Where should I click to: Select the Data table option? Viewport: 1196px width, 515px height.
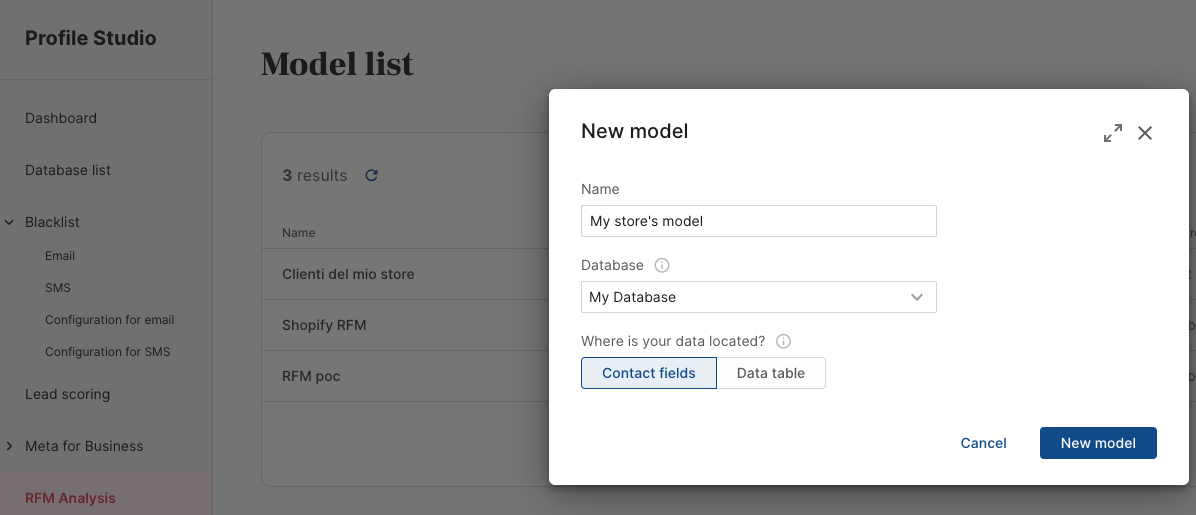point(771,373)
